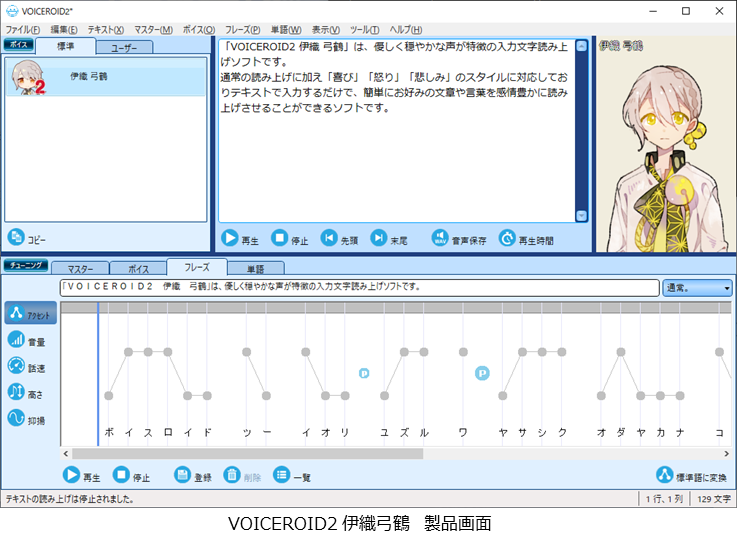Save audio with the 音声保存 icon
The height and width of the screenshot is (546, 737).
pos(440,238)
